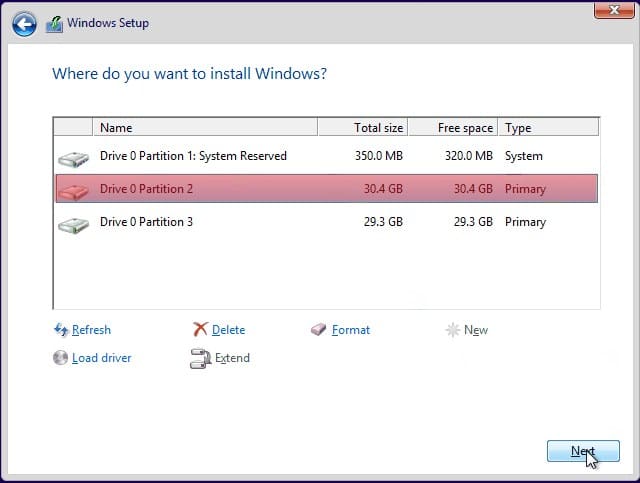Click Partition 2 total size 30.4 GB

click(x=383, y=189)
